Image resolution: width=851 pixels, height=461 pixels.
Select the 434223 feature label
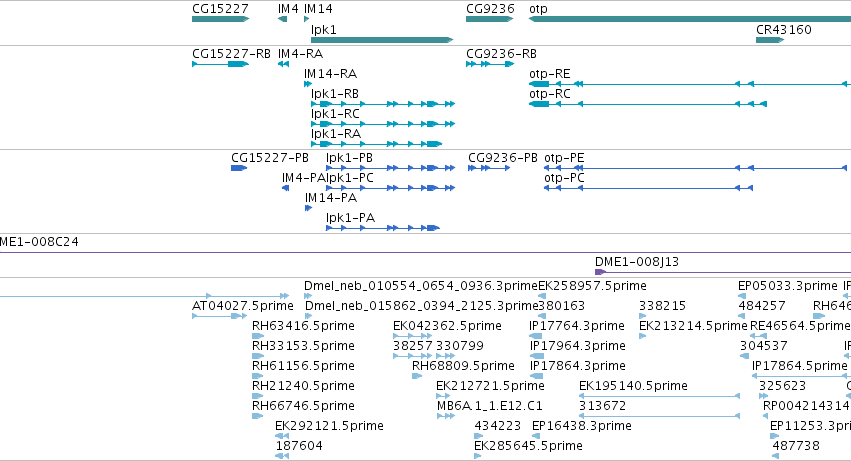coord(498,426)
